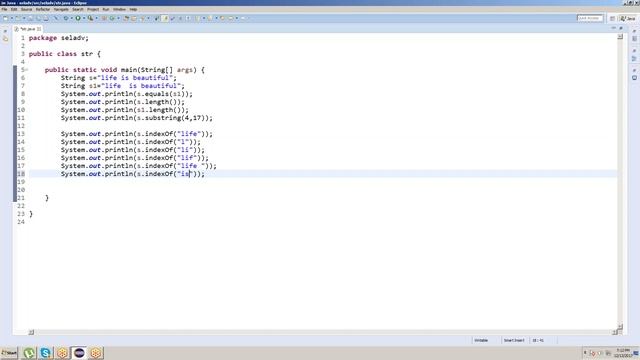The width and height of the screenshot is (640, 360).
Task: Click line 6 String s declaration
Action: point(119,78)
